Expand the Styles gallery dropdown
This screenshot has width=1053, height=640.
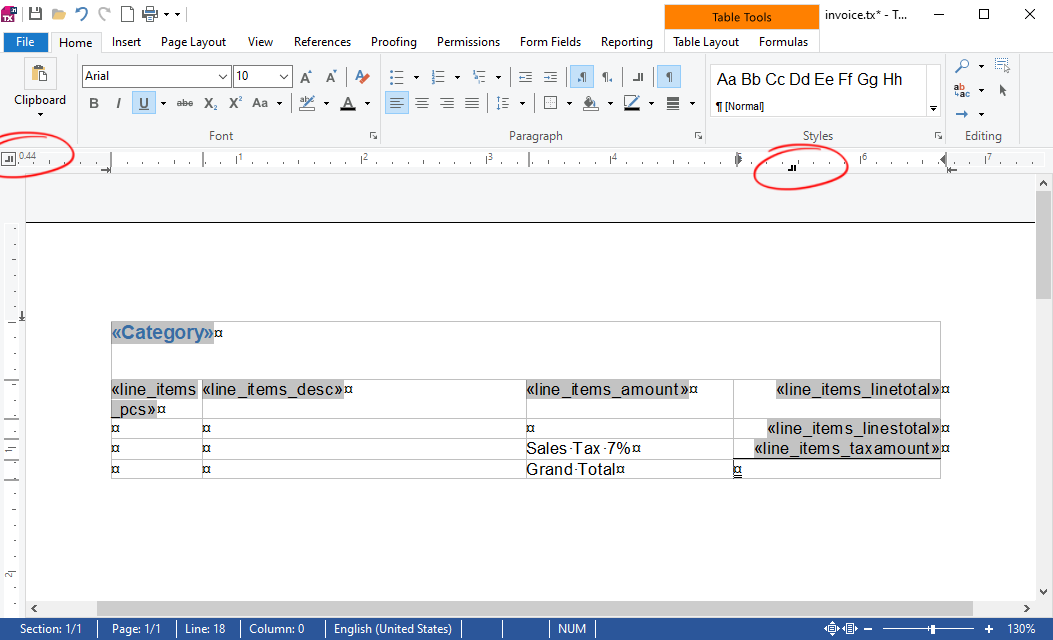[x=933, y=109]
